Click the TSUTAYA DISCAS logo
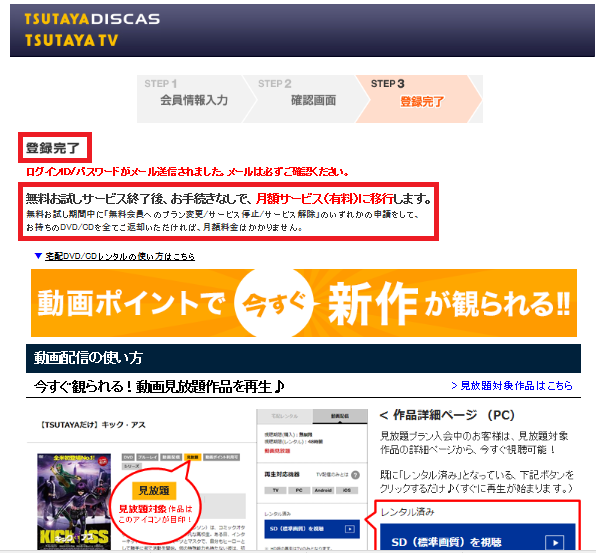Screen dimensions: 596x553 pos(92,19)
